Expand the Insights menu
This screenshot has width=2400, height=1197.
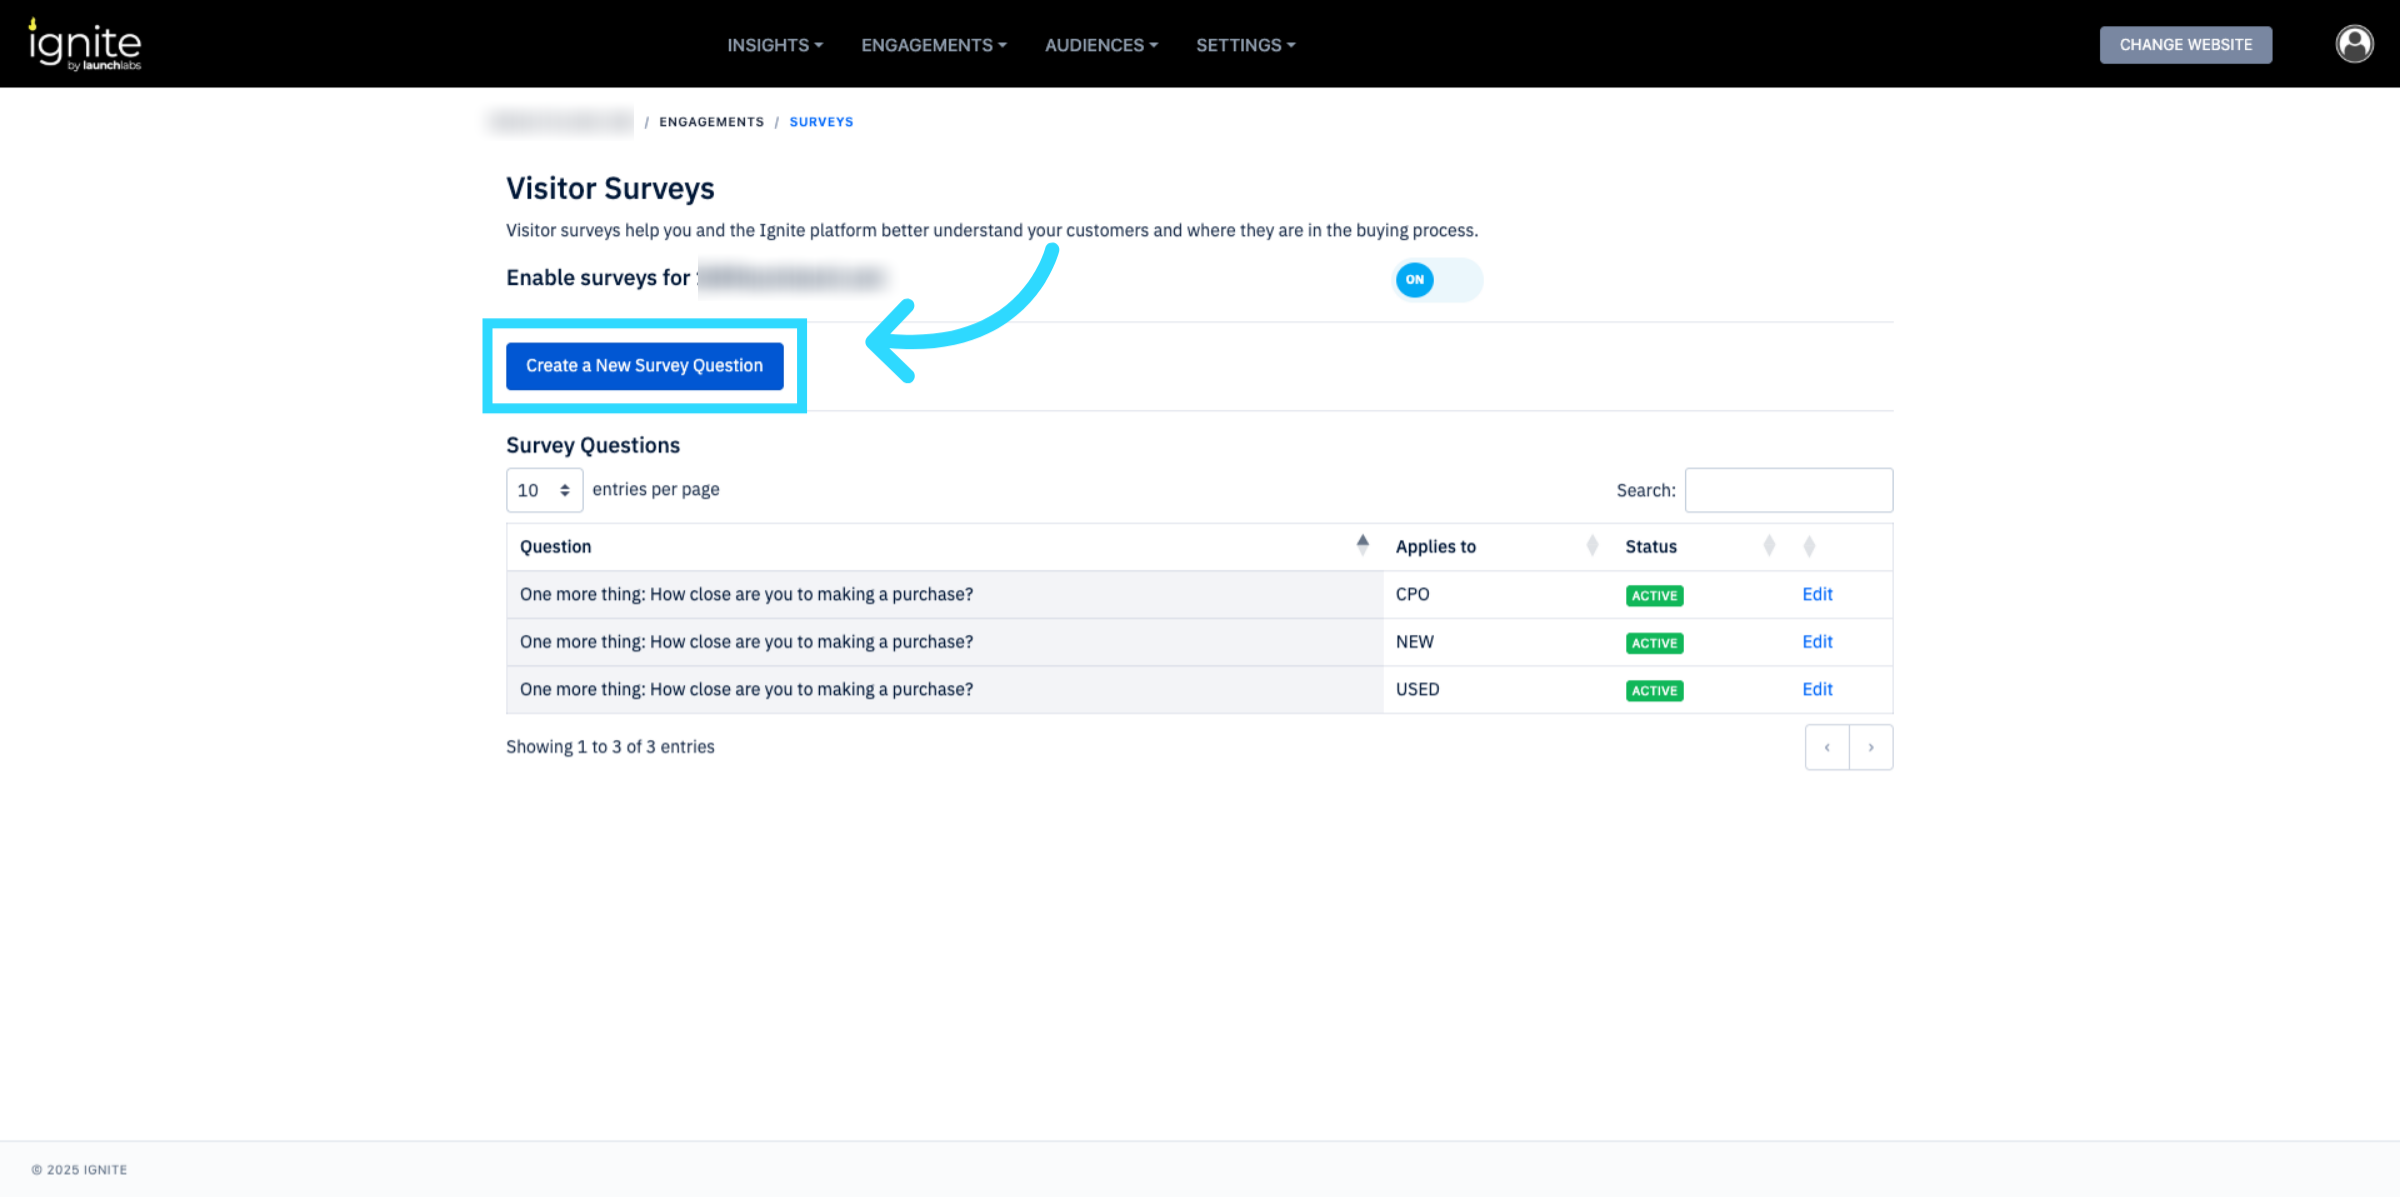click(x=774, y=45)
